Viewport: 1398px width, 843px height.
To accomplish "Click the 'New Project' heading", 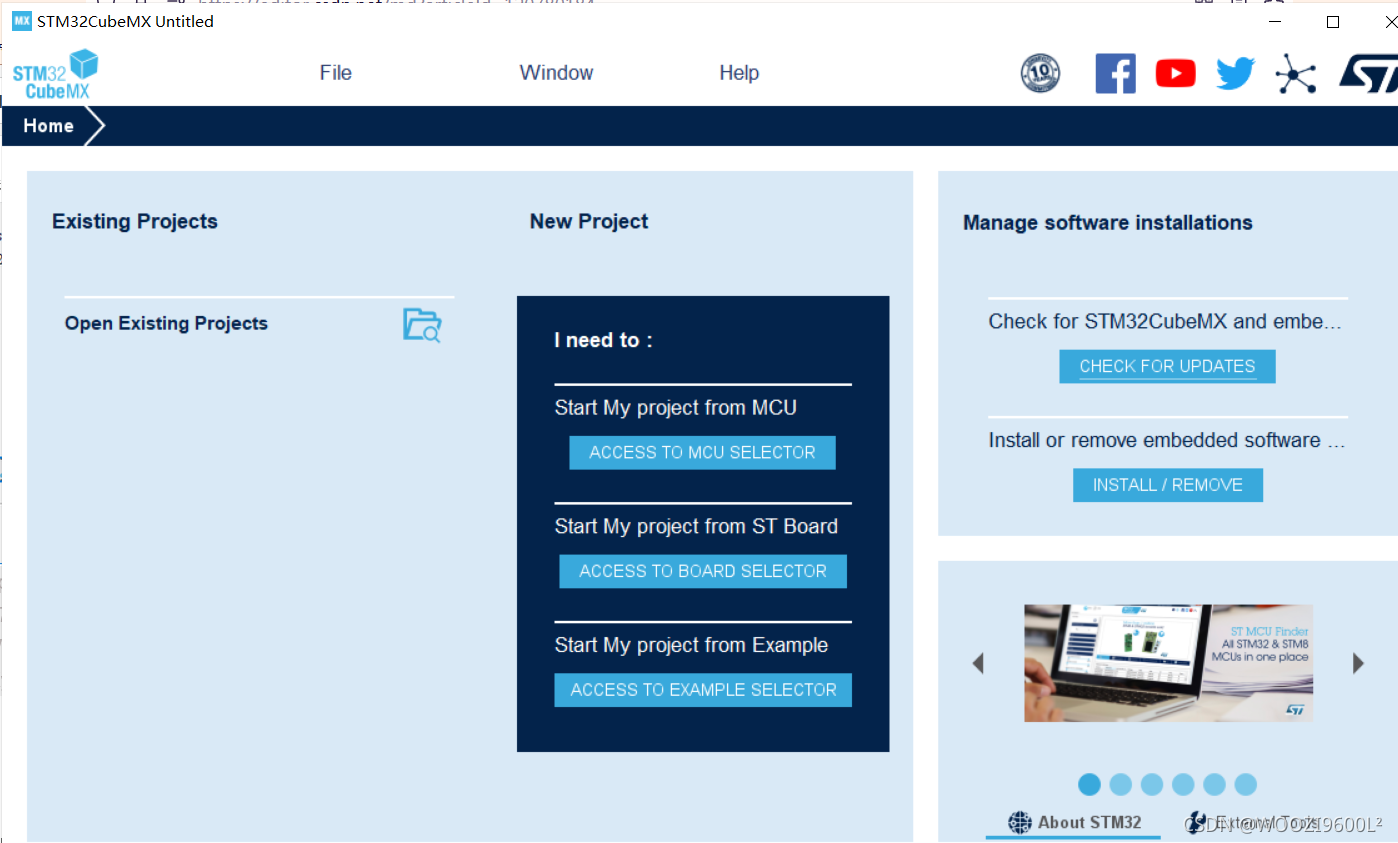I will [589, 221].
